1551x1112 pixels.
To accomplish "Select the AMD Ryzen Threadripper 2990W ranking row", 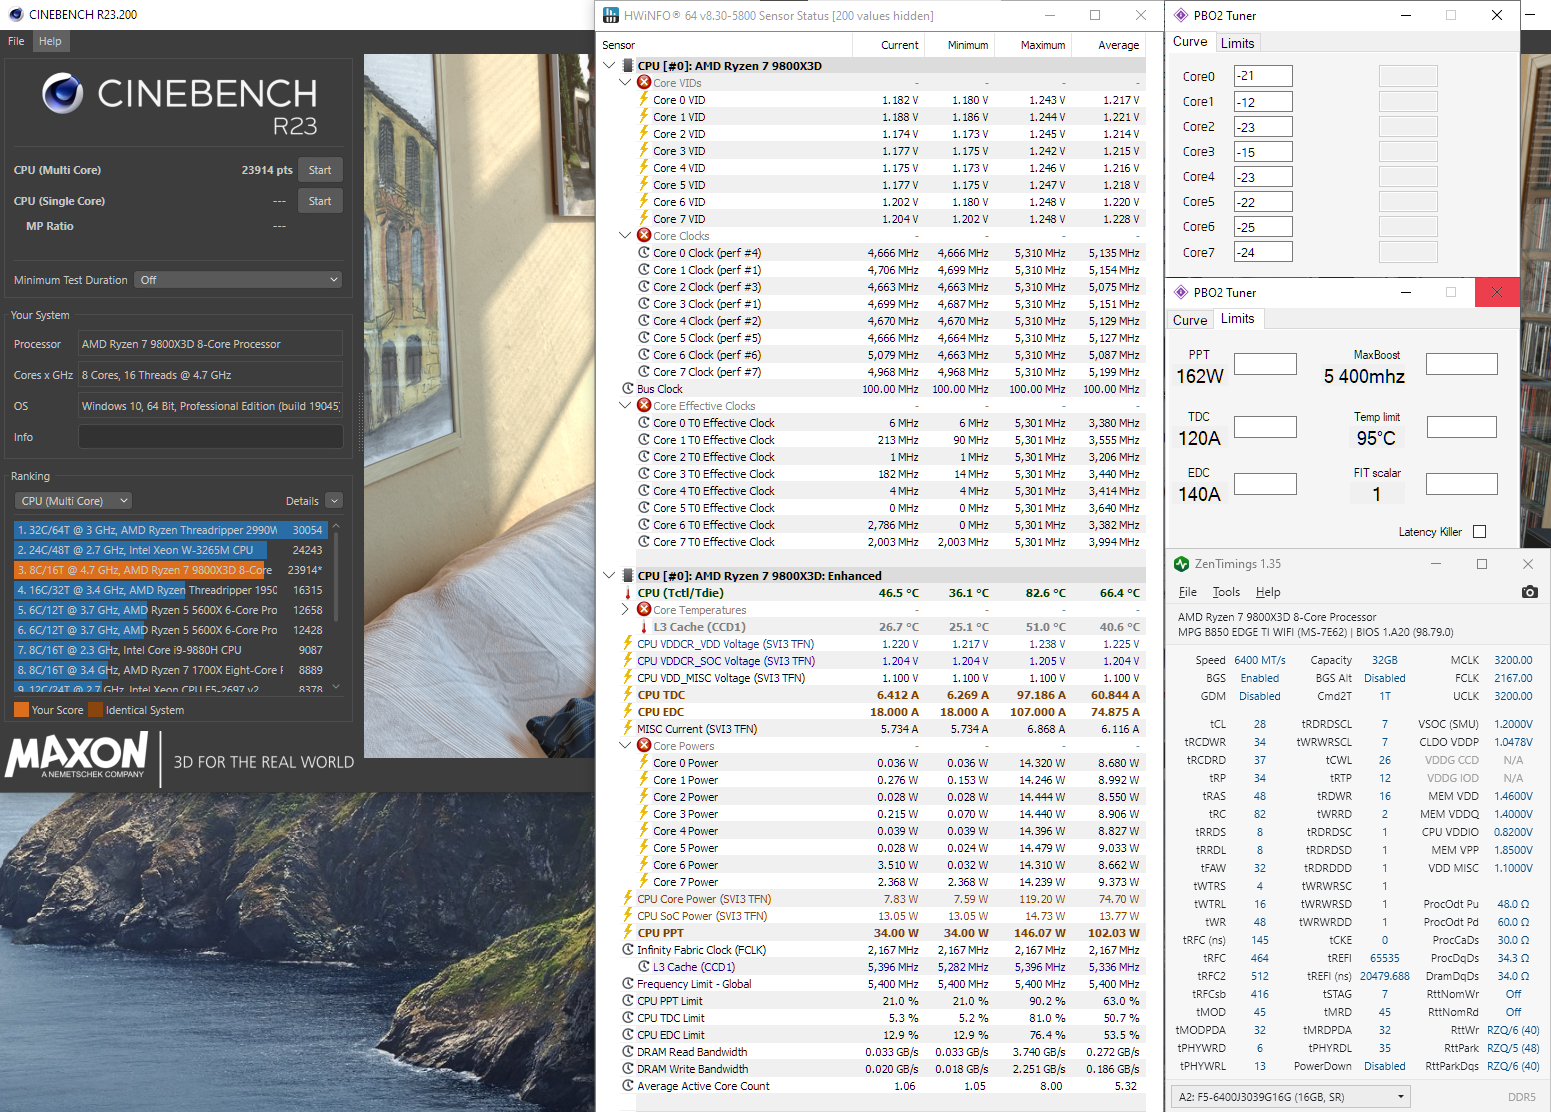I will pos(171,530).
